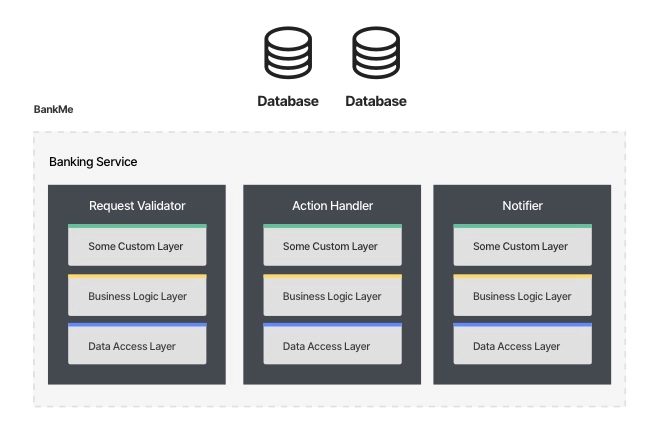Click Business Logic Layer in Action Handler

click(x=333, y=295)
